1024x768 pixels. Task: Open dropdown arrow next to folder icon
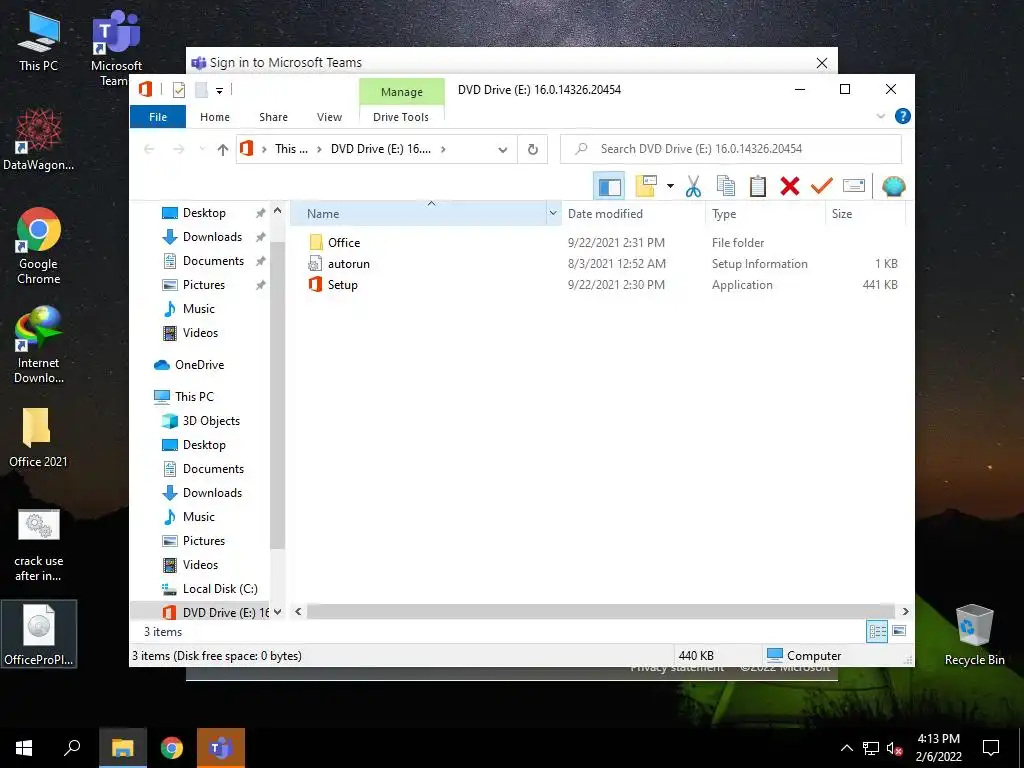pyautogui.click(x=670, y=187)
